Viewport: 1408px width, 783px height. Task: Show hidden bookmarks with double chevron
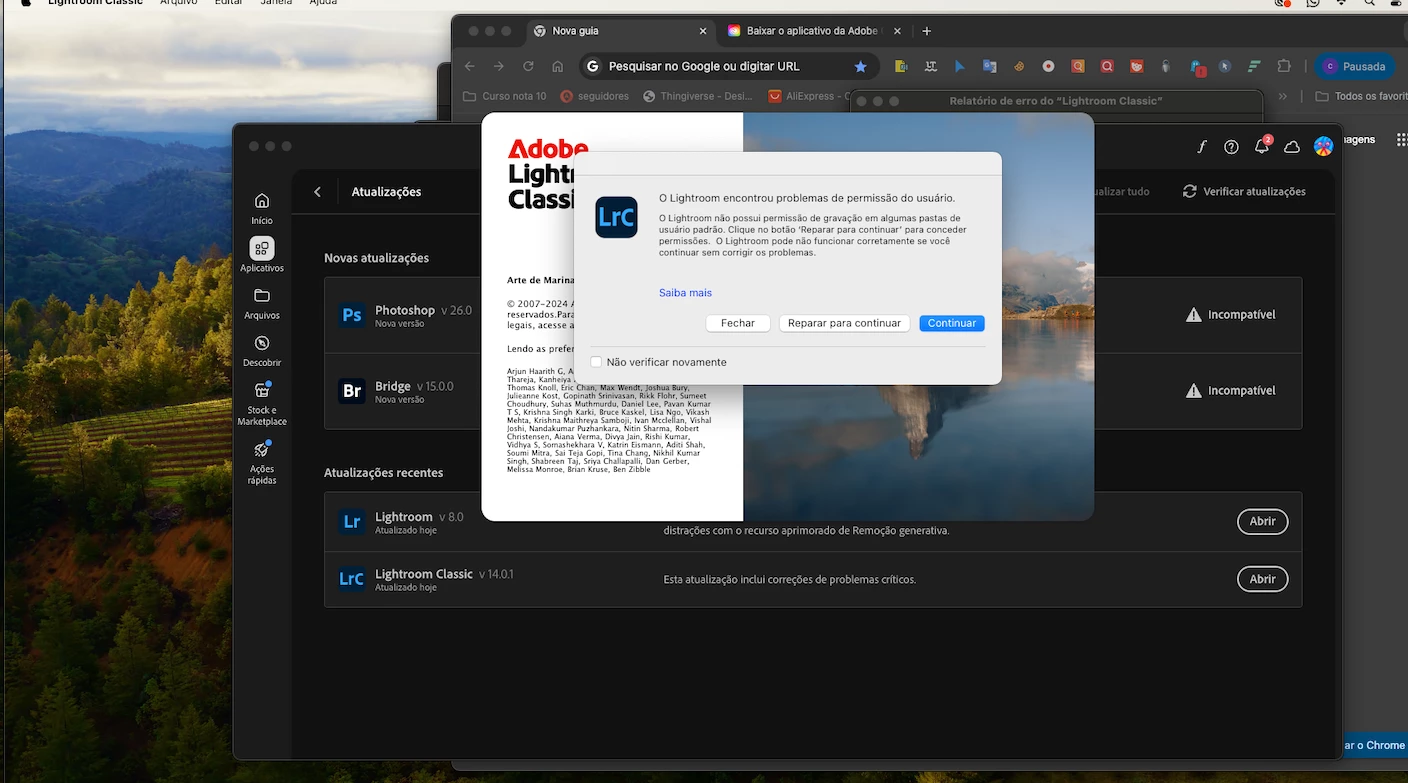(1283, 96)
